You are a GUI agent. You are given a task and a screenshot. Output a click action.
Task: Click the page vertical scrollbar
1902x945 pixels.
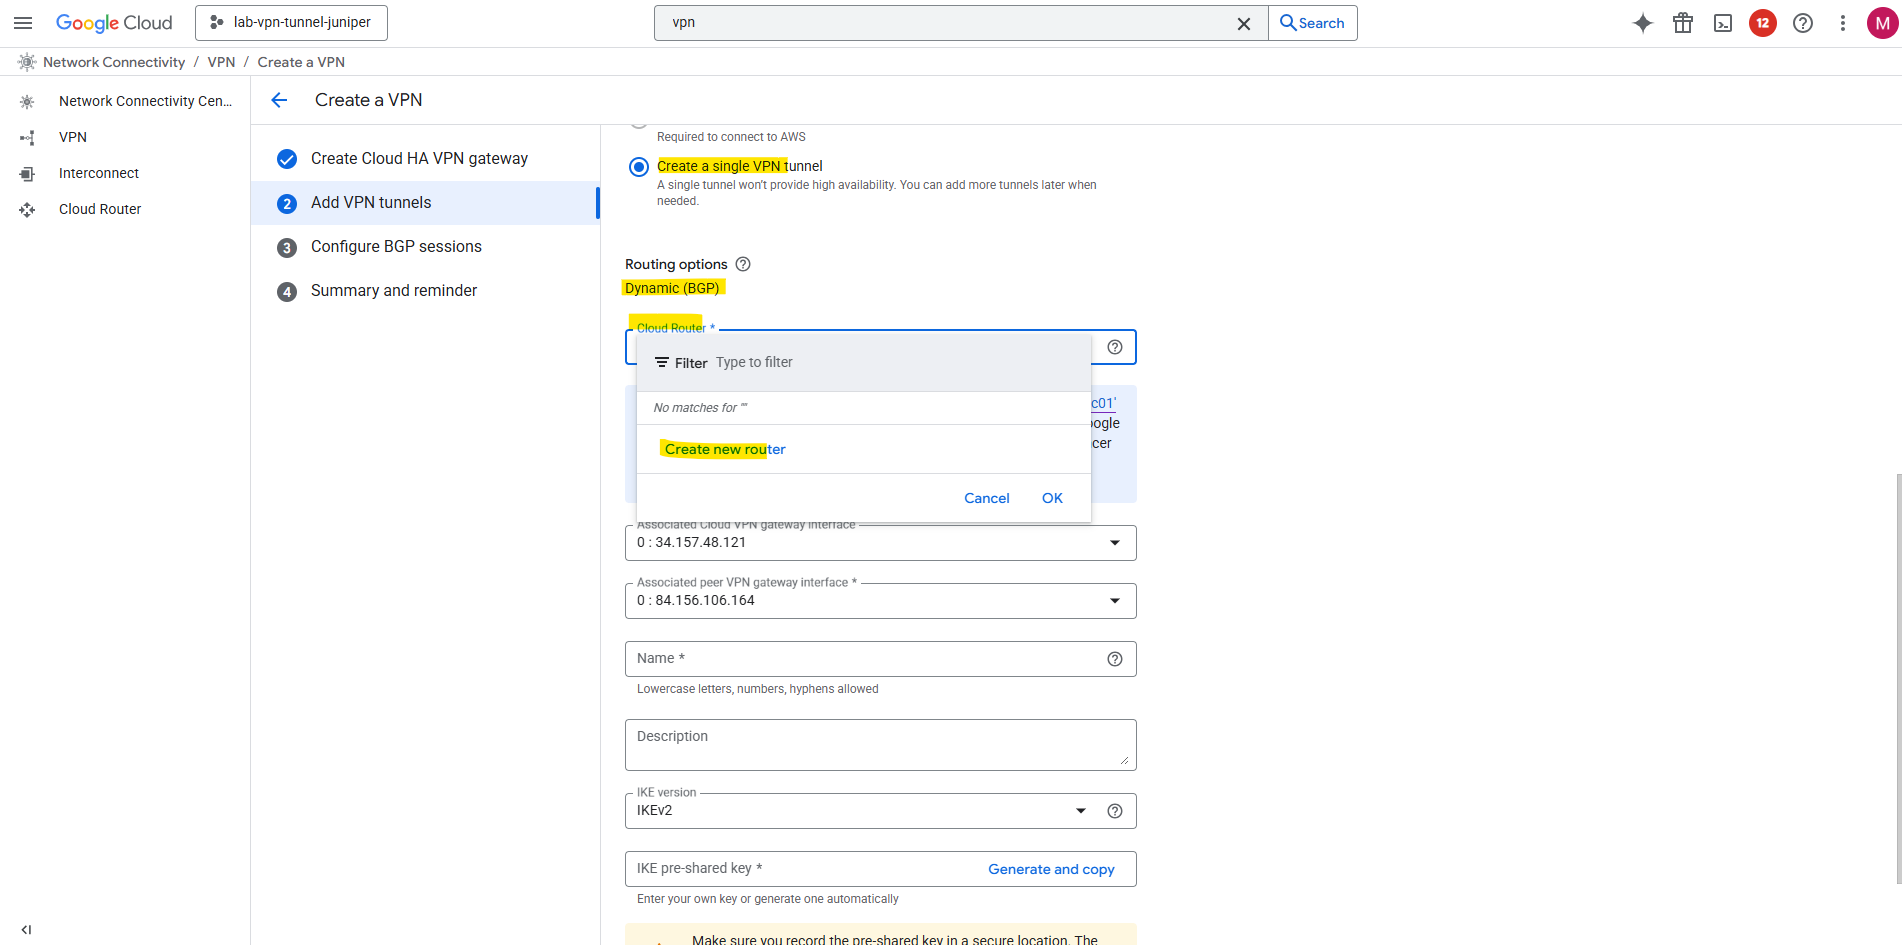[1898, 679]
